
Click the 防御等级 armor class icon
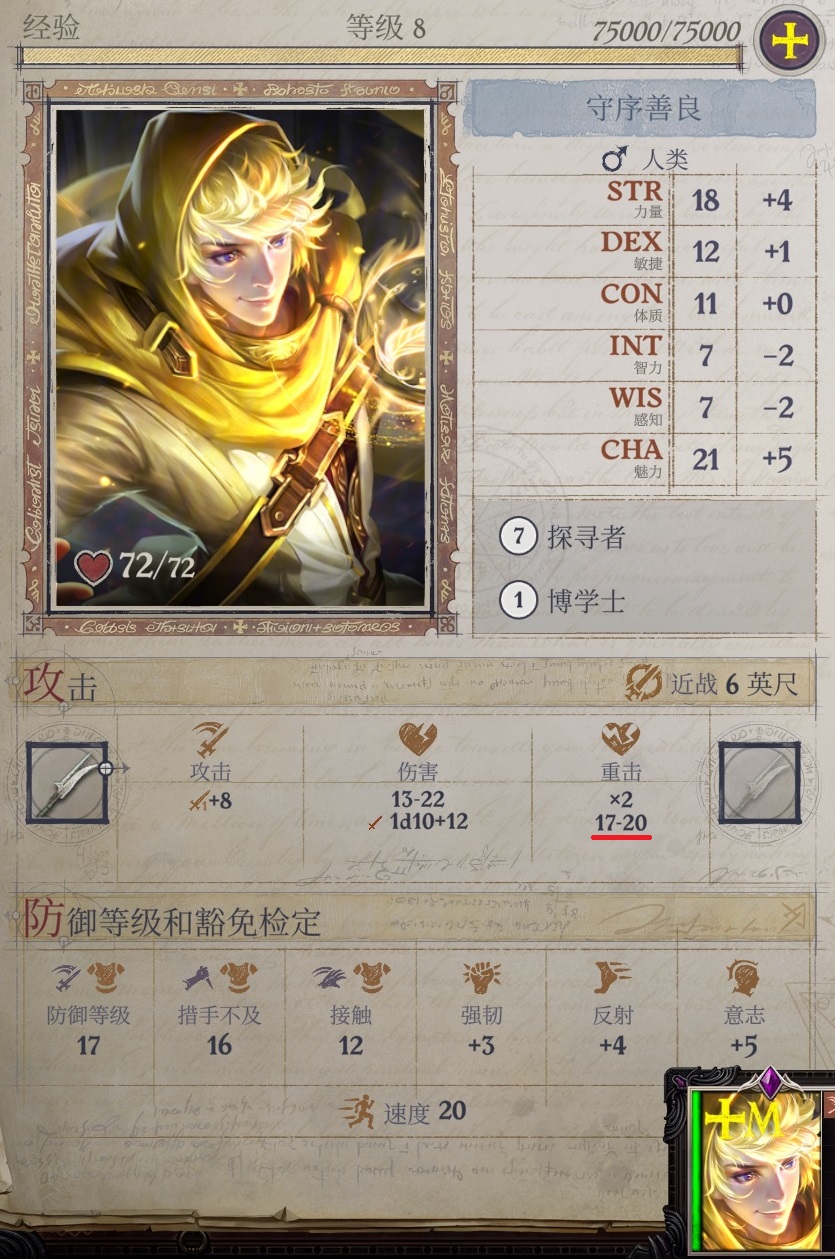[x=88, y=978]
